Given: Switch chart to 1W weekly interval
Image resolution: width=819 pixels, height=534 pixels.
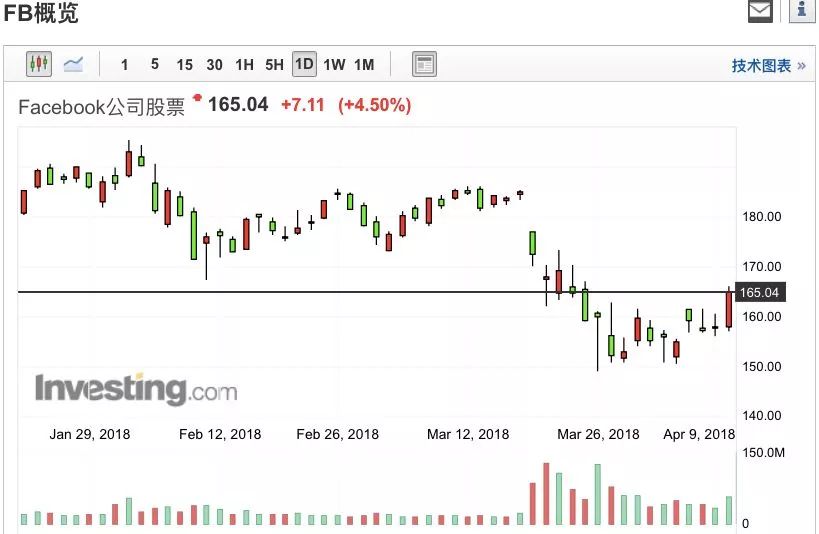Looking at the screenshot, I should [334, 65].
